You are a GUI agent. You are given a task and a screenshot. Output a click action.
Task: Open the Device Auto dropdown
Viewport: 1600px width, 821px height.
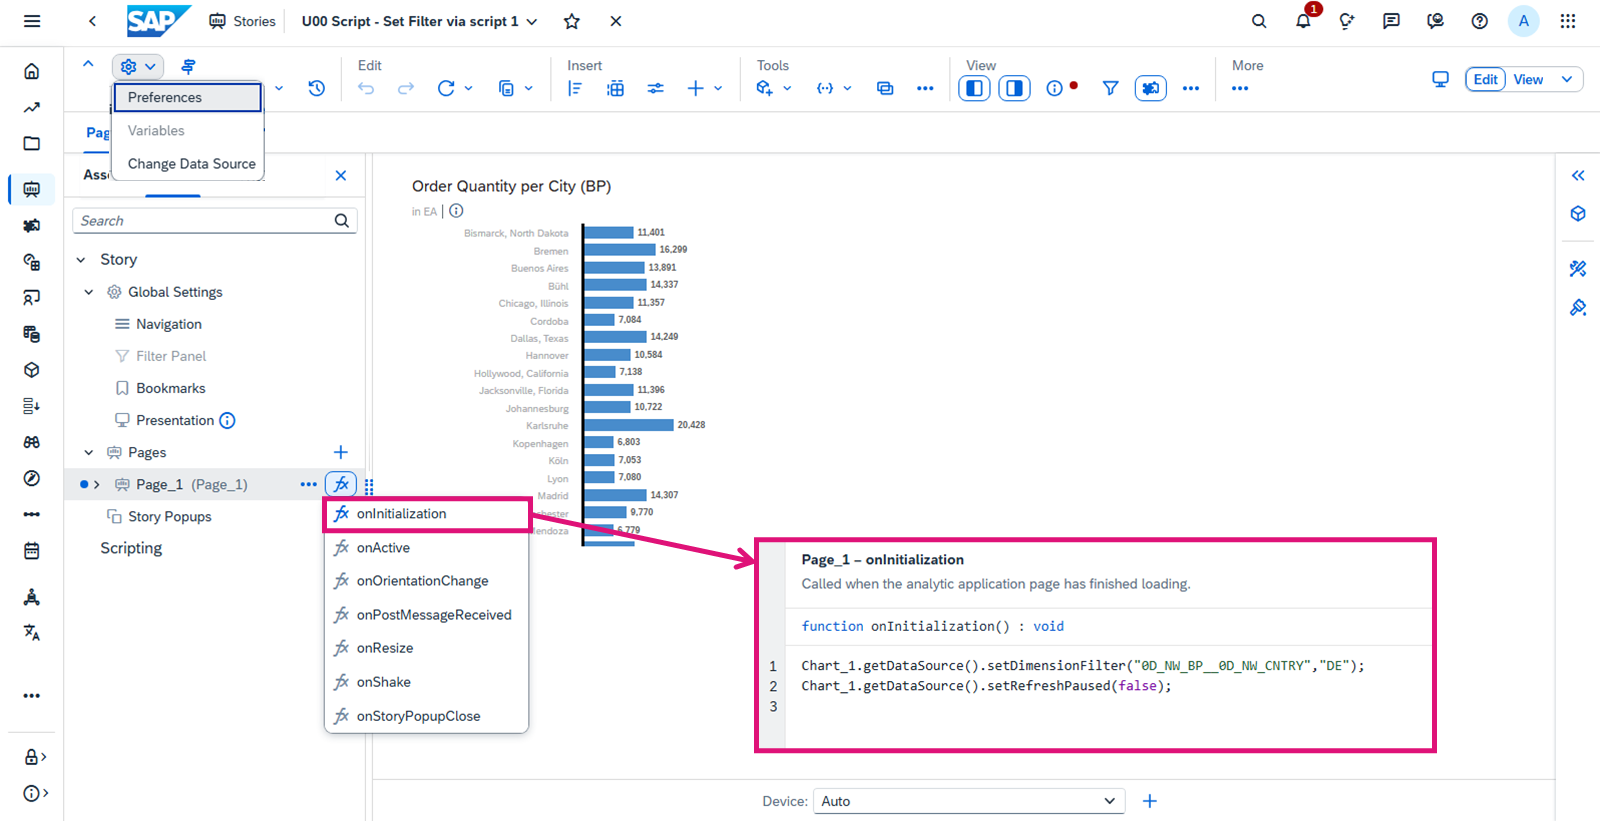point(968,801)
